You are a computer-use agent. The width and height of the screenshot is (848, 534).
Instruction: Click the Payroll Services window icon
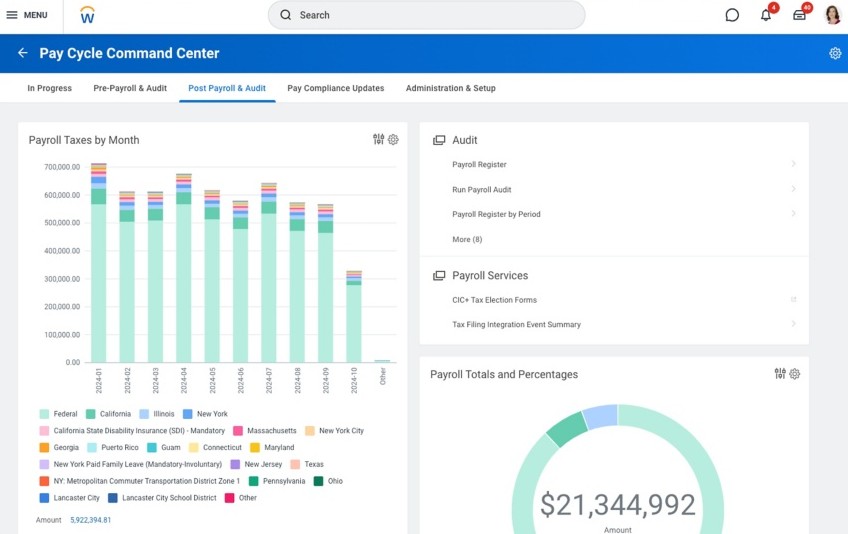(439, 275)
